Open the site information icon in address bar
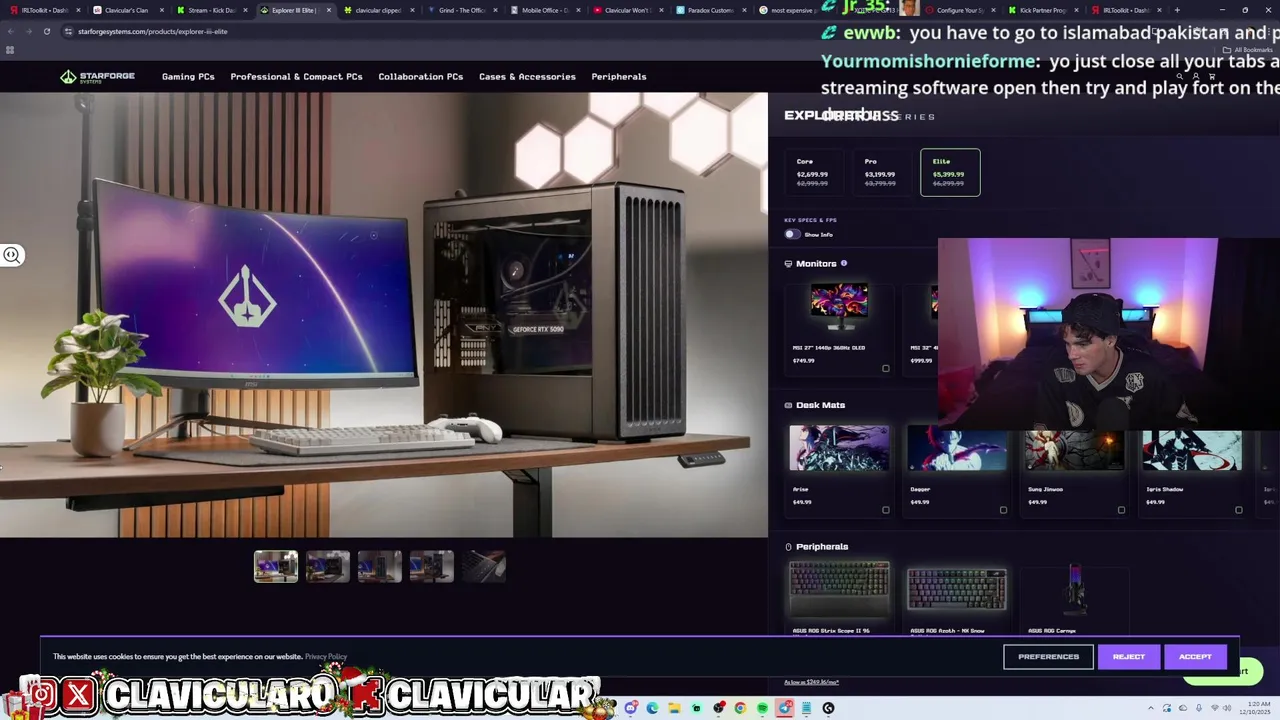The width and height of the screenshot is (1280, 720). pos(68,31)
